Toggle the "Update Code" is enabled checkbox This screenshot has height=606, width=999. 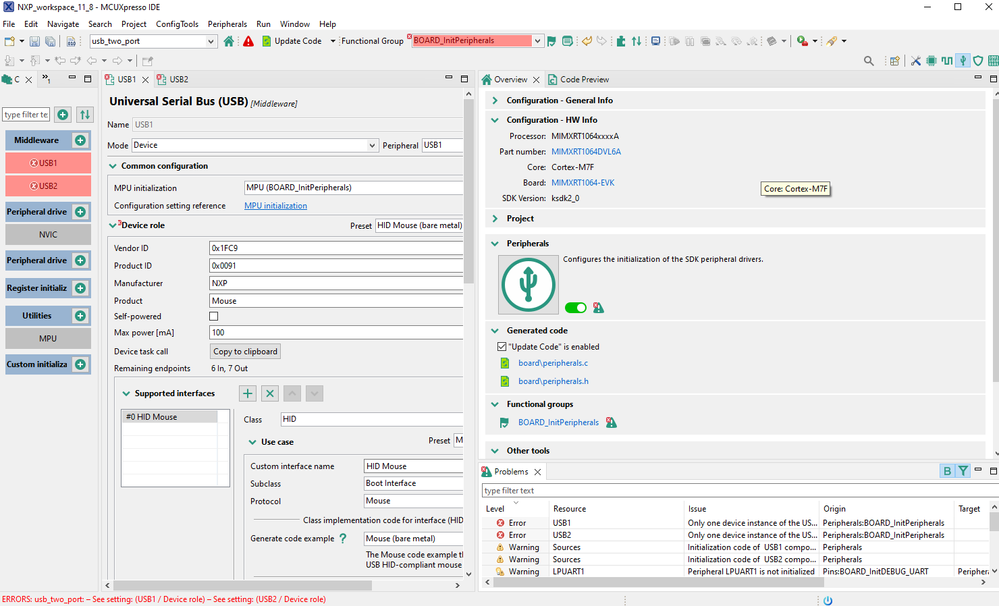pyautogui.click(x=501, y=347)
